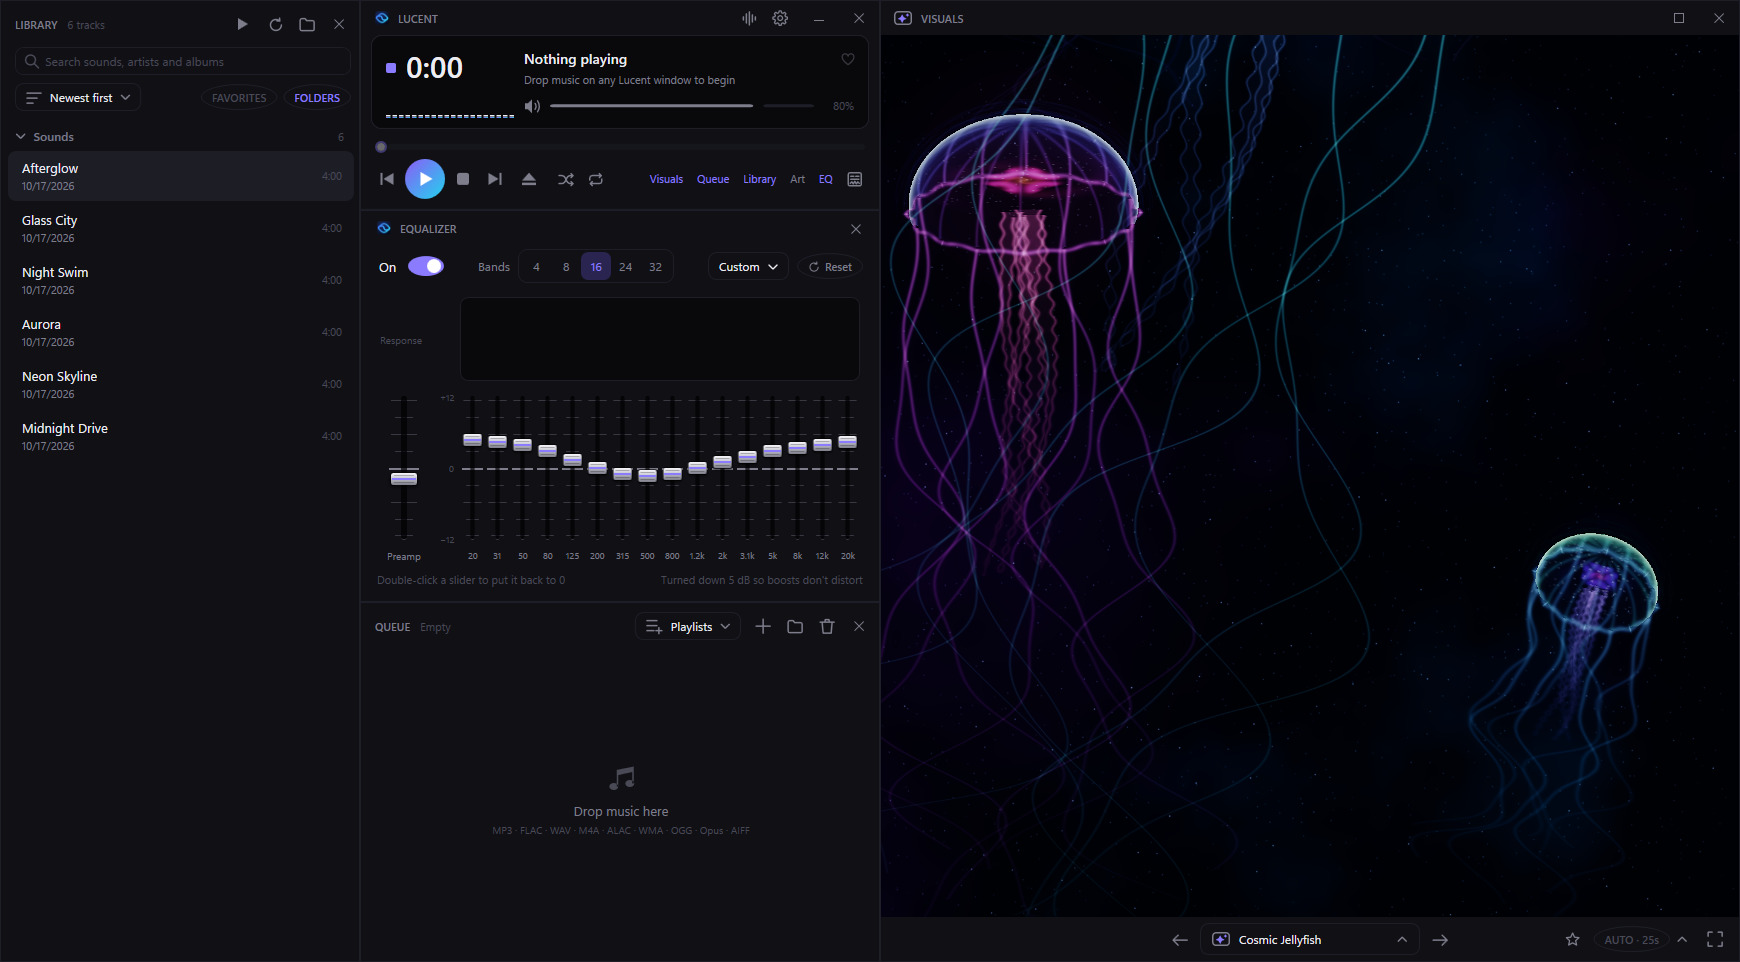The height and width of the screenshot is (962, 1740).
Task: Open the Cosmic Jellyfish preset selector
Action: (x=1310, y=940)
